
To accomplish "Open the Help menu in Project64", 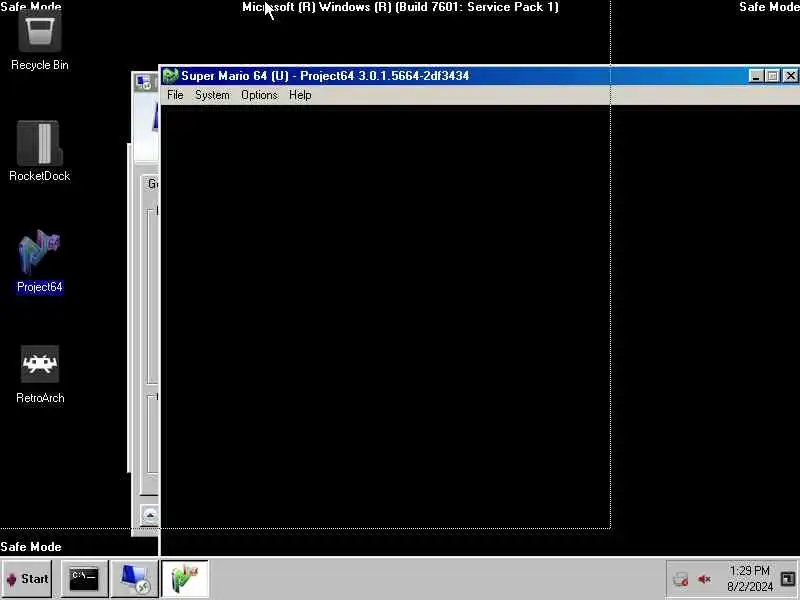I will [300, 95].
